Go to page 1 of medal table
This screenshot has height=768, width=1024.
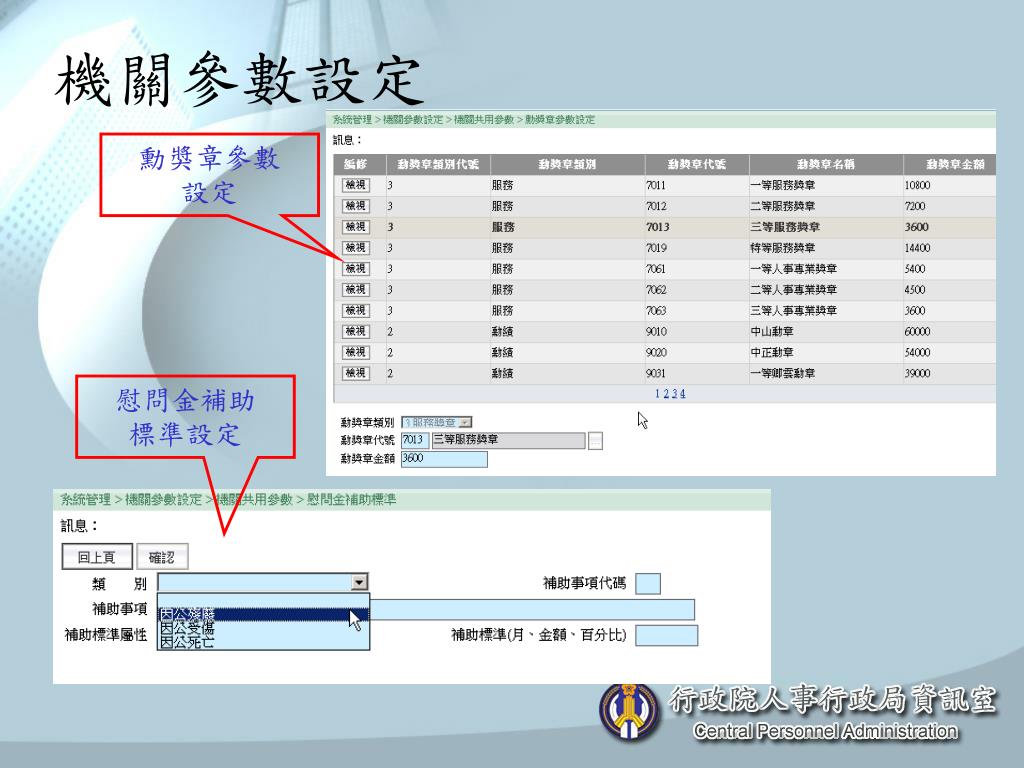[658, 393]
